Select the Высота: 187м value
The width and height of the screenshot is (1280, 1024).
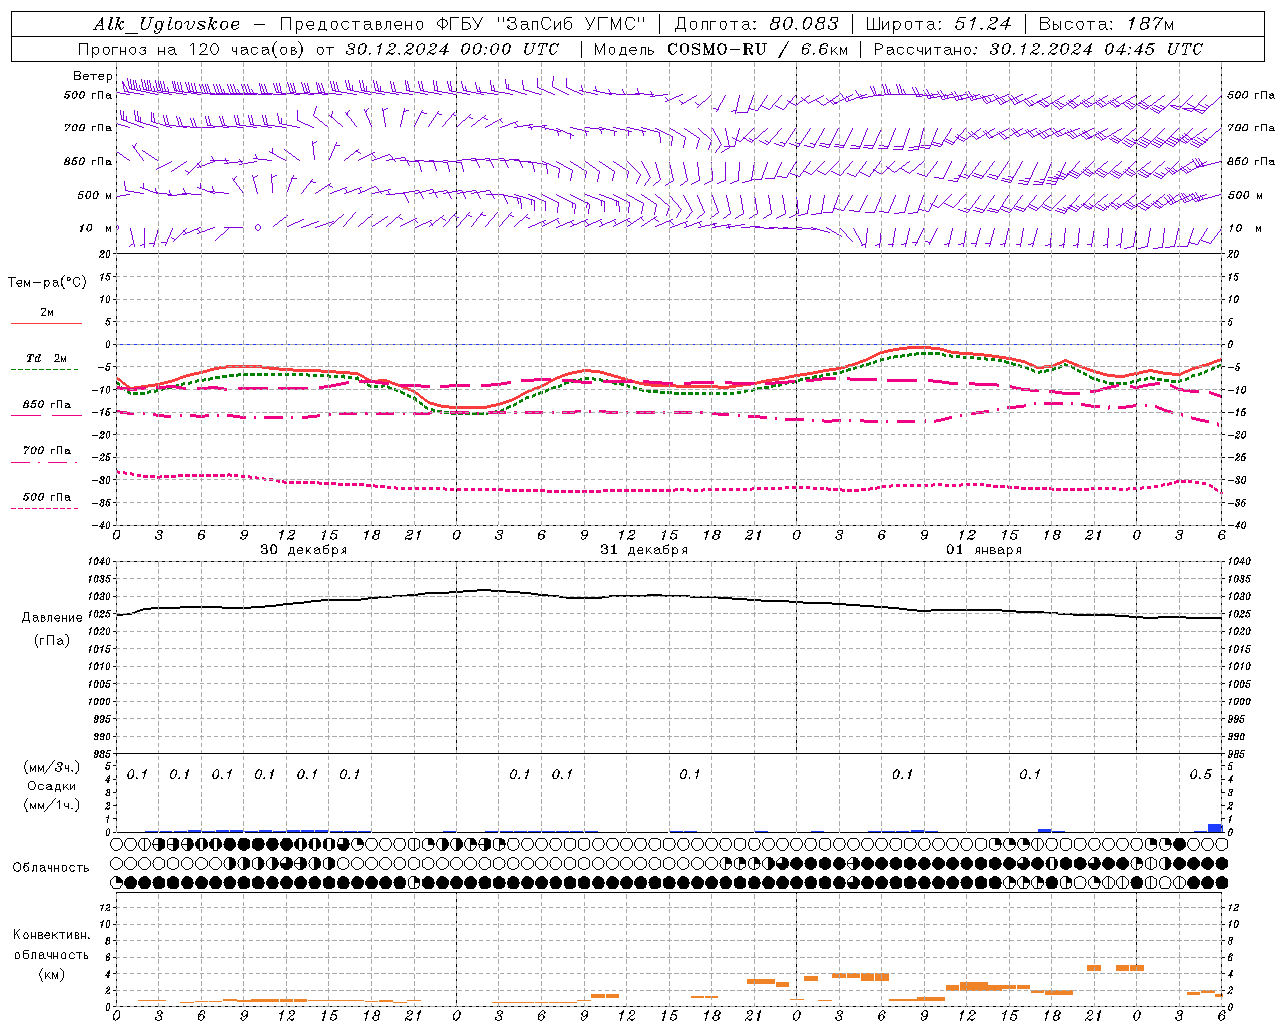1106,24
